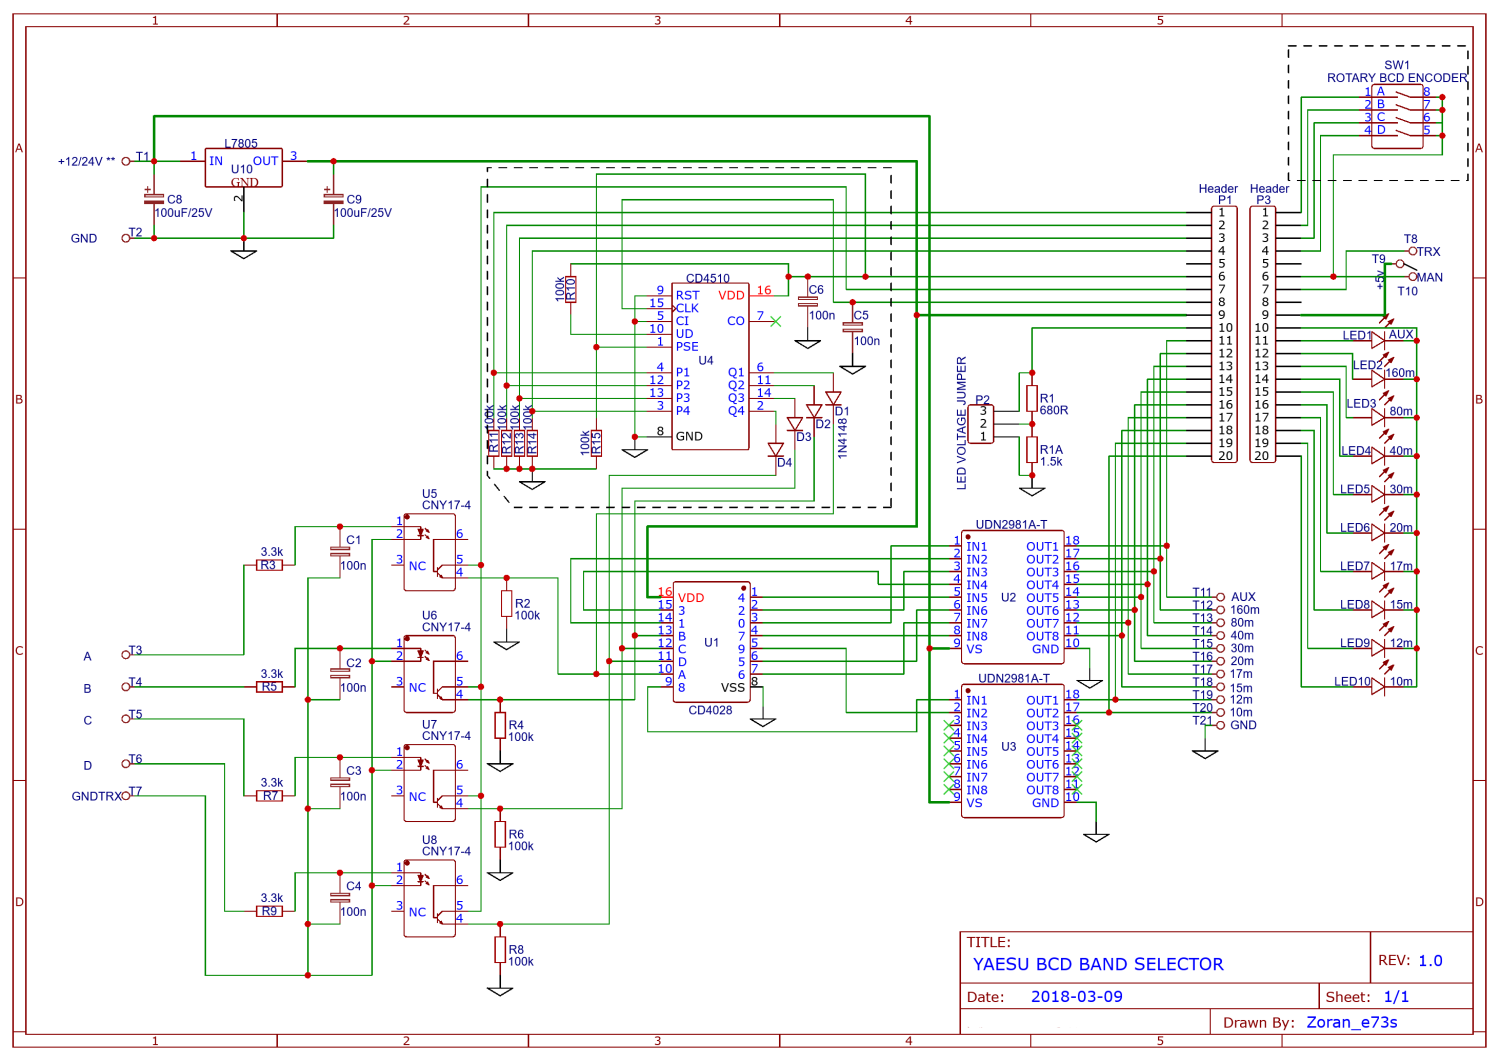Click capacitor C1 100n near U5
The height and width of the screenshot is (1061, 1500).
[x=340, y=551]
